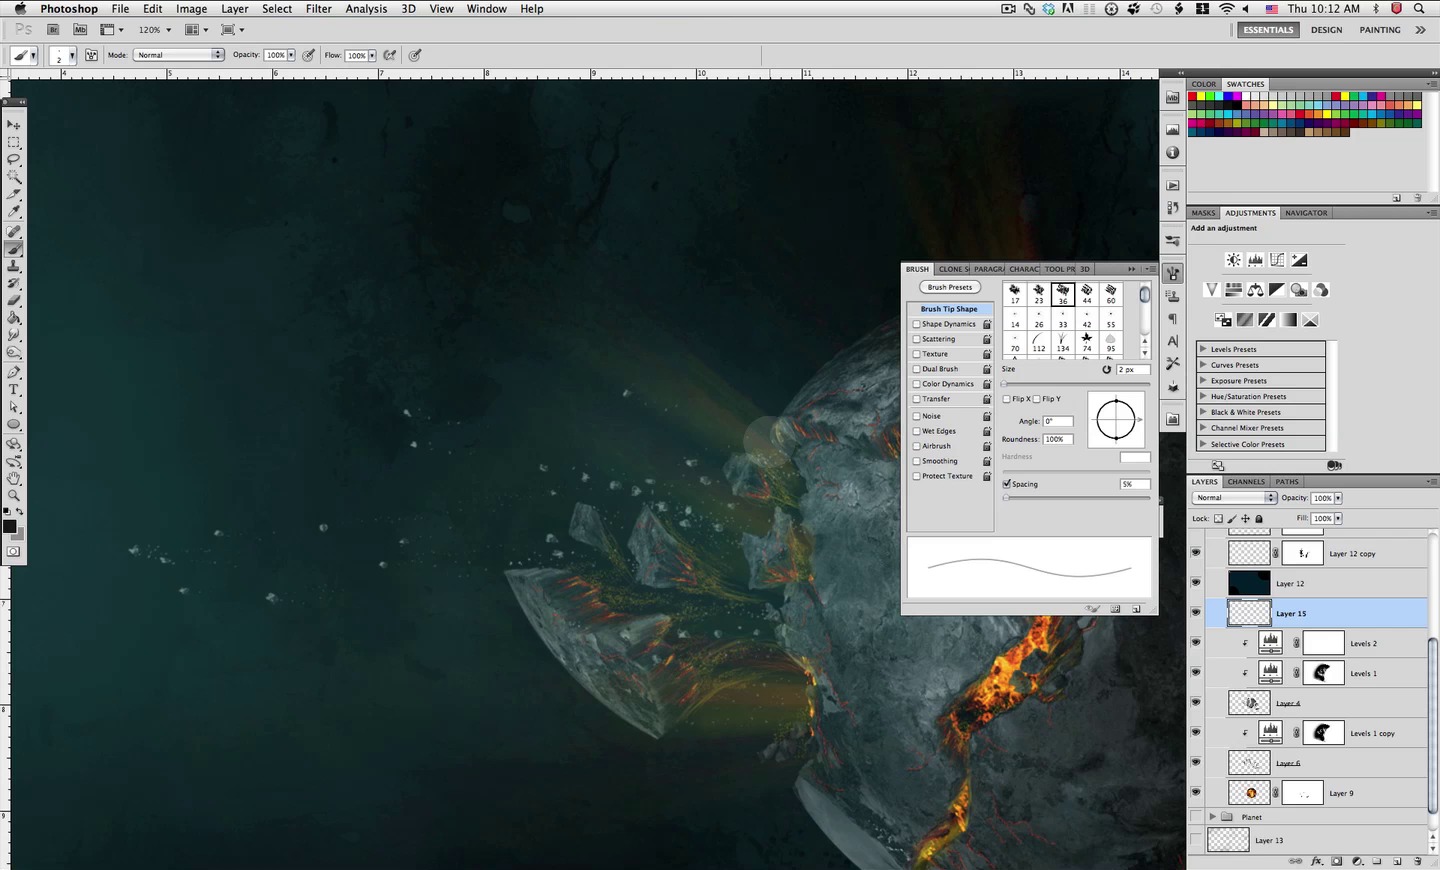The width and height of the screenshot is (1440, 870).
Task: Add a Levels adjustment from Adjustments panel
Action: point(1256,260)
